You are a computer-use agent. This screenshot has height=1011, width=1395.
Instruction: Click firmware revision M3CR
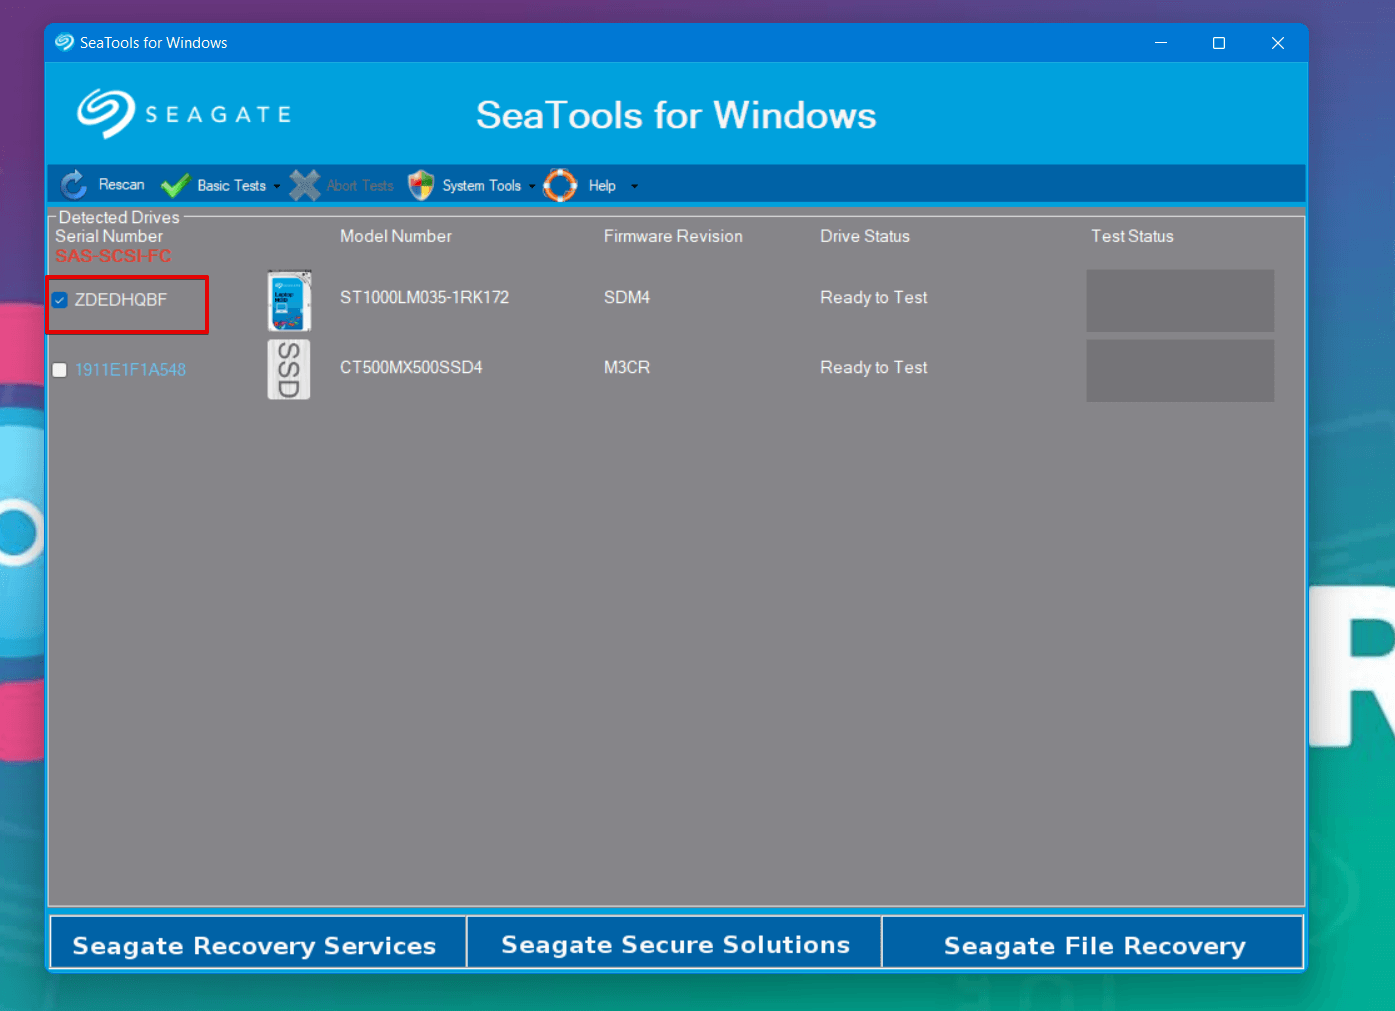pos(627,368)
